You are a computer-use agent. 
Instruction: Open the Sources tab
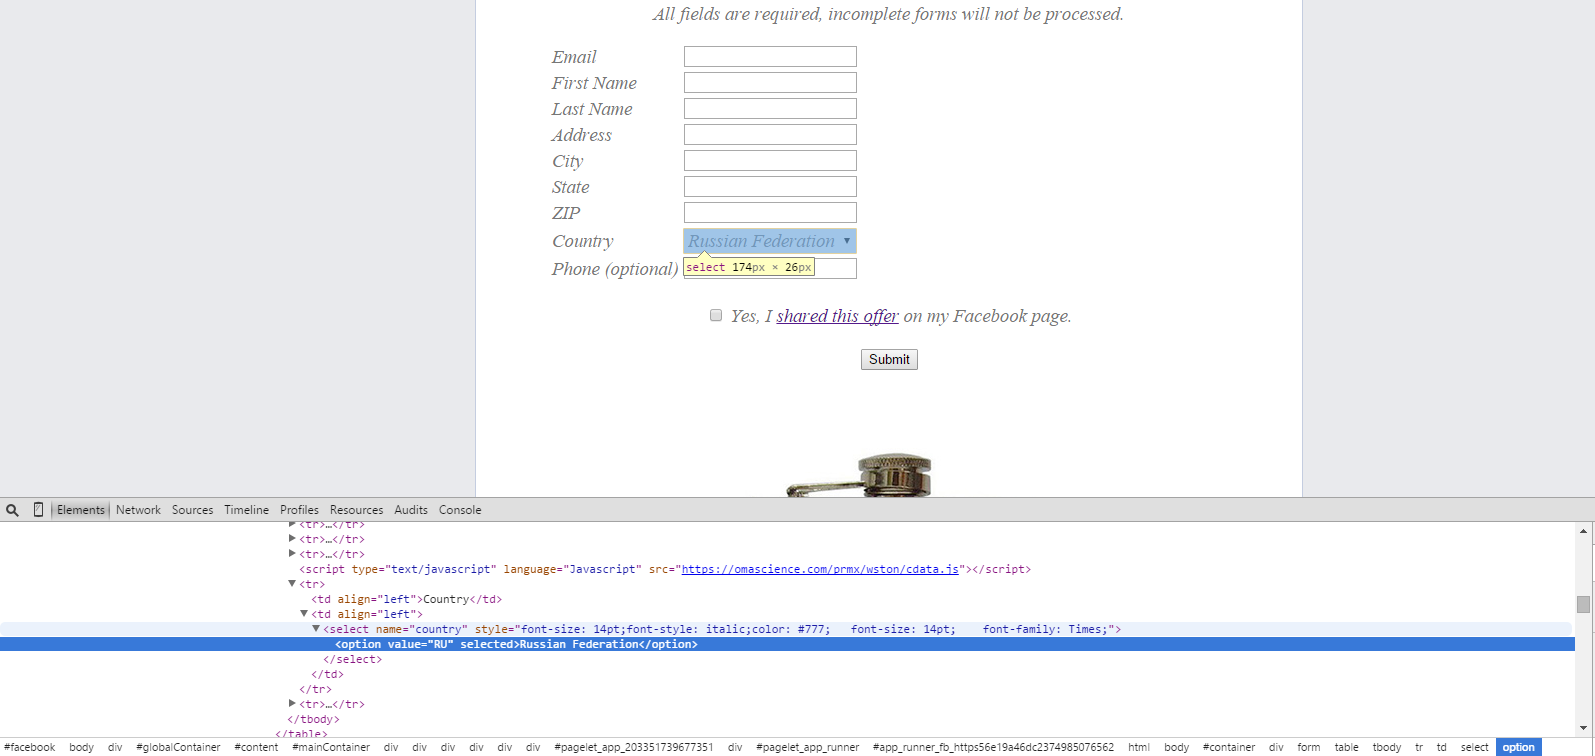pos(192,510)
